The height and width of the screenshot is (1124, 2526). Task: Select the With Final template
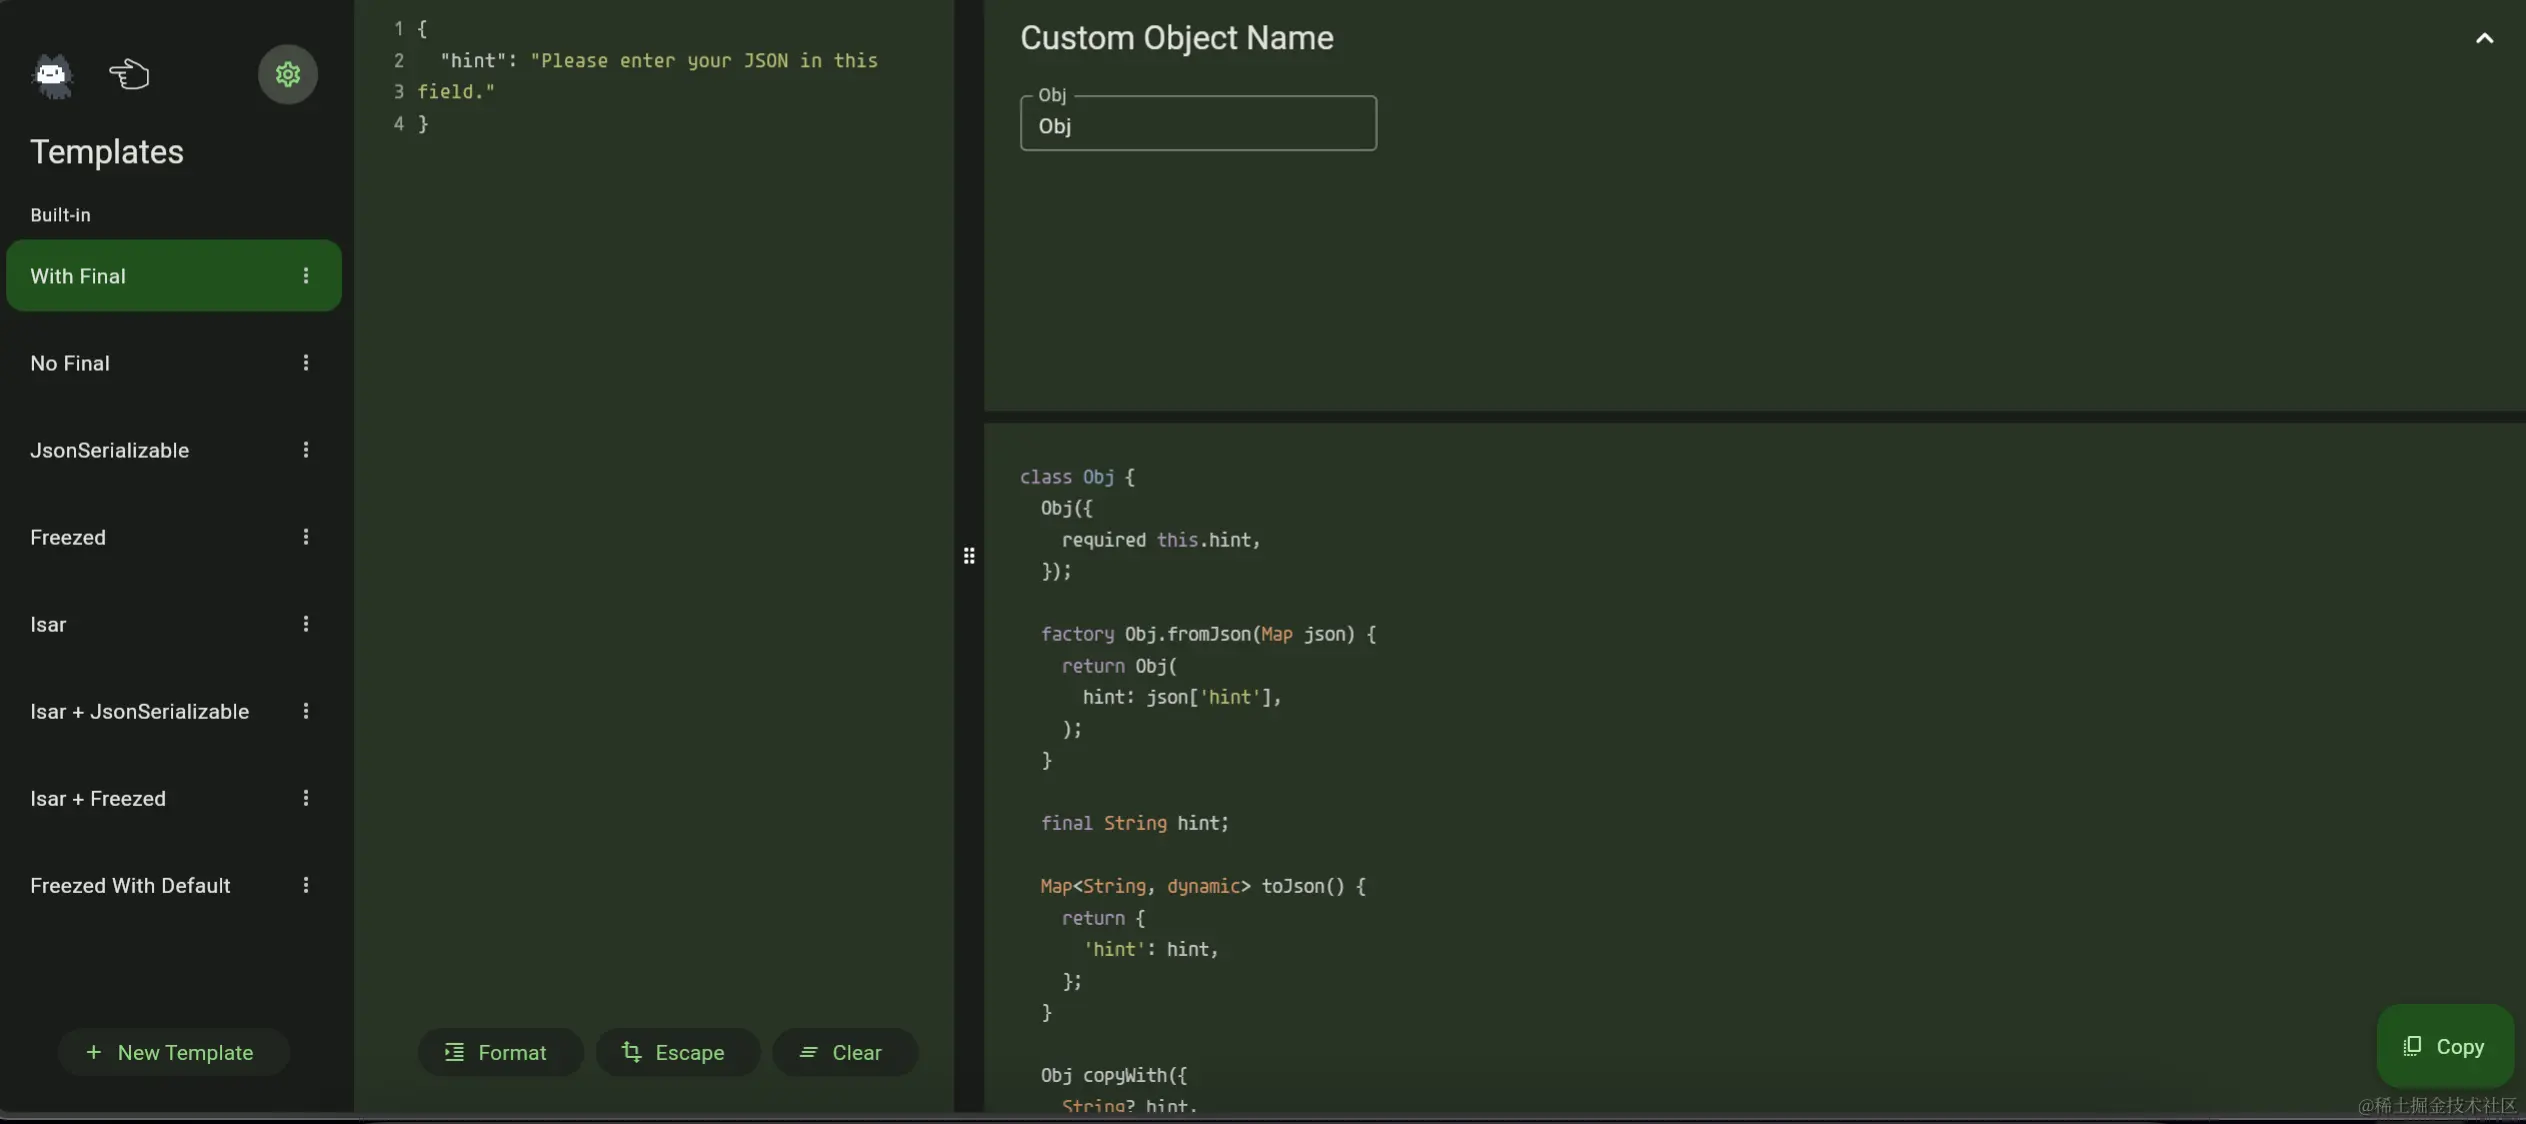click(174, 276)
